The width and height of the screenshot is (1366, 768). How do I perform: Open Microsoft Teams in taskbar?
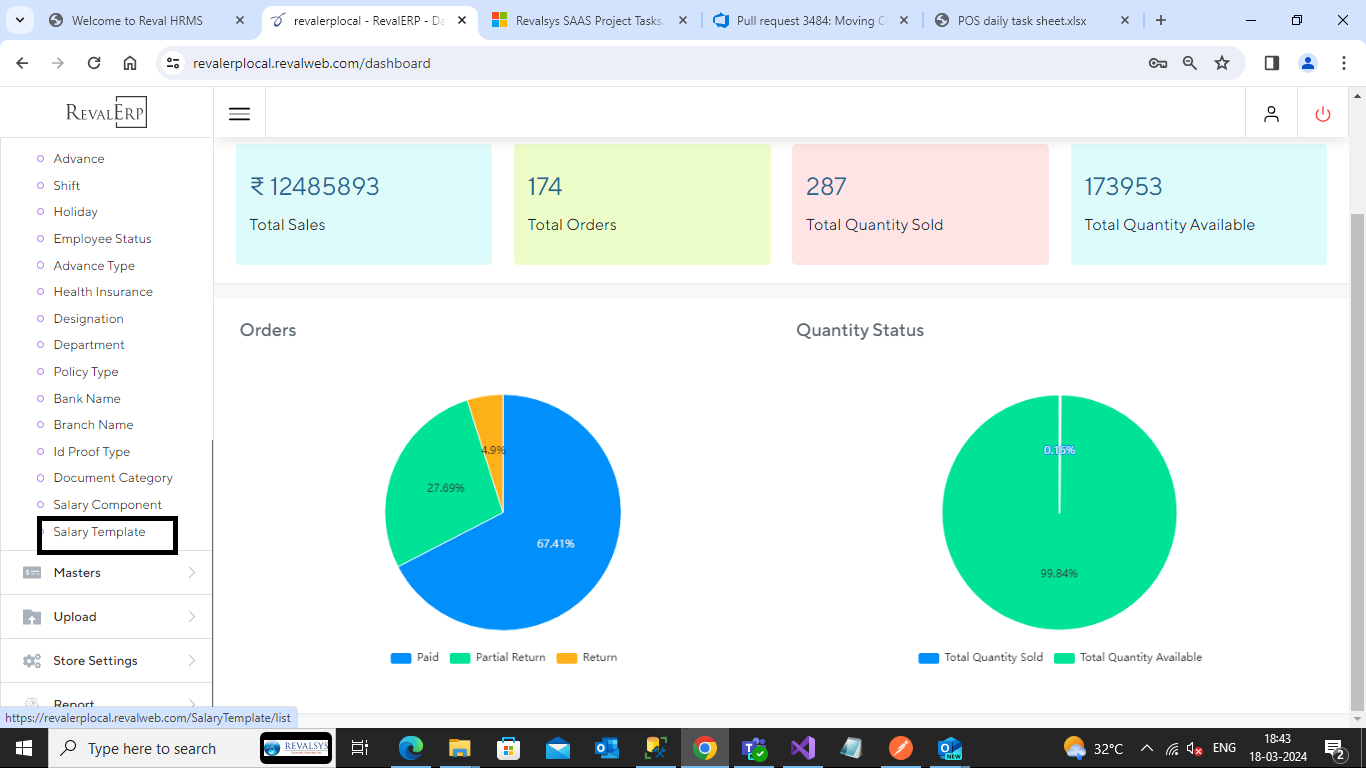[753, 748]
